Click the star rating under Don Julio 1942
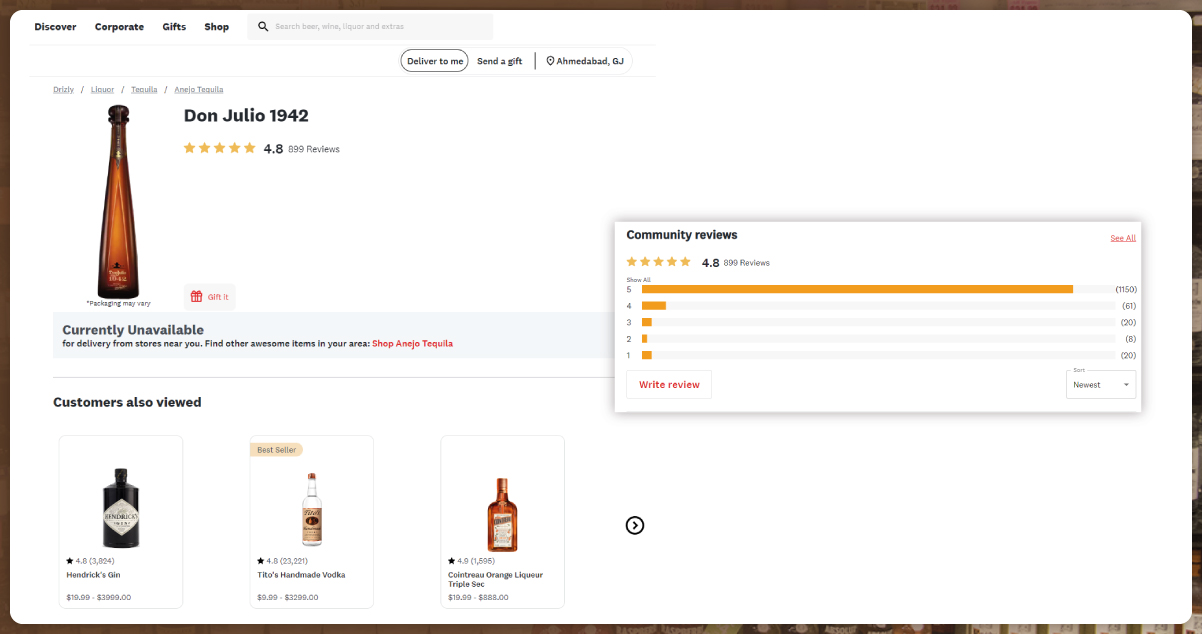This screenshot has height=634, width=1202. point(220,148)
